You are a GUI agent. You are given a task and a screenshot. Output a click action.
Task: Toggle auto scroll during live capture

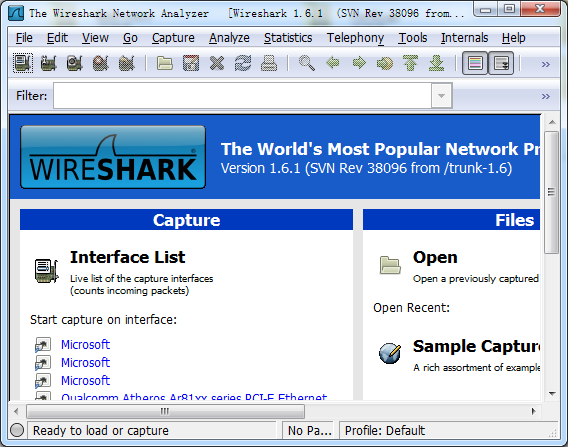click(501, 63)
